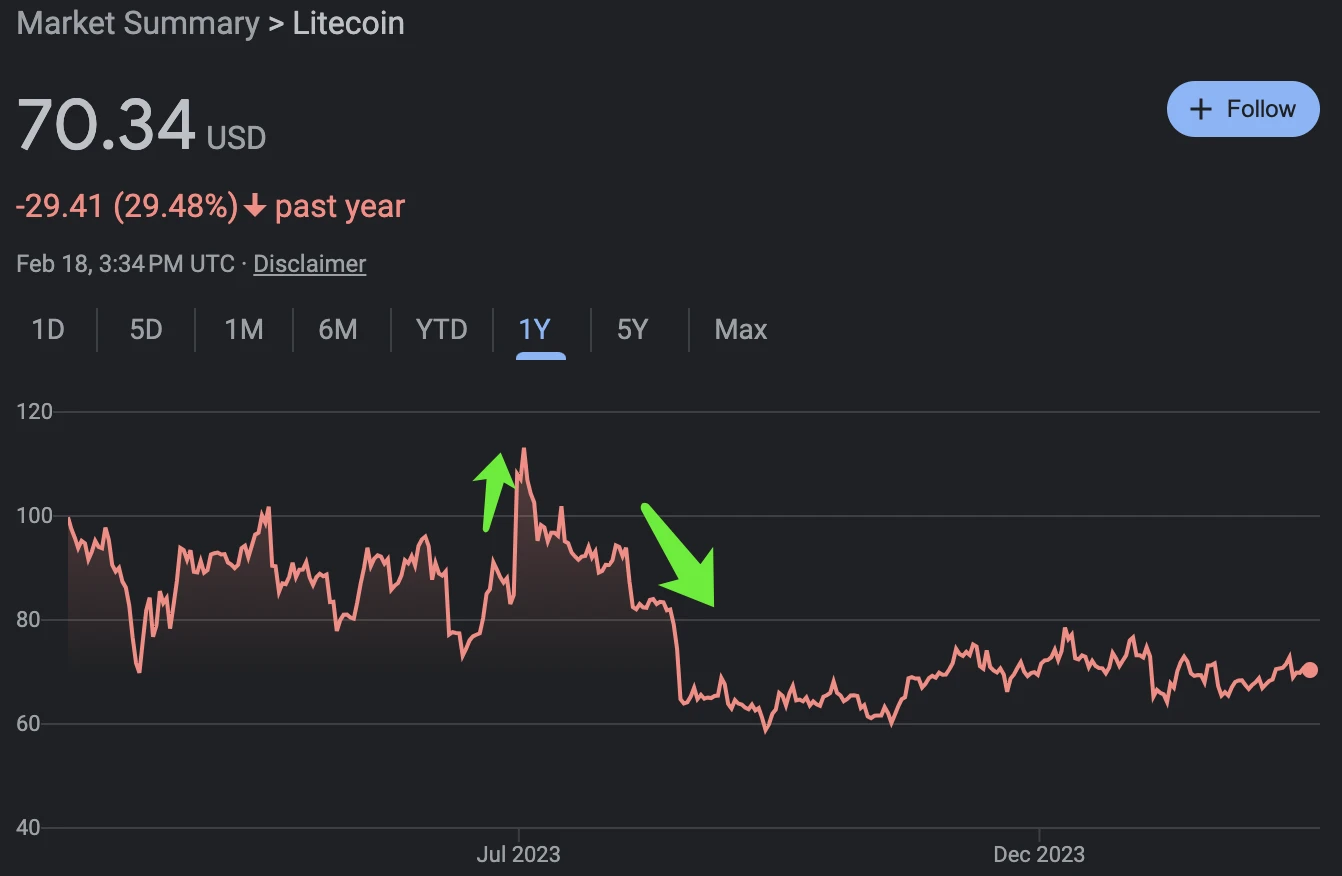The image size is (1342, 876).
Task: Click the Dec 2023 axis label
Action: pyautogui.click(x=1038, y=854)
